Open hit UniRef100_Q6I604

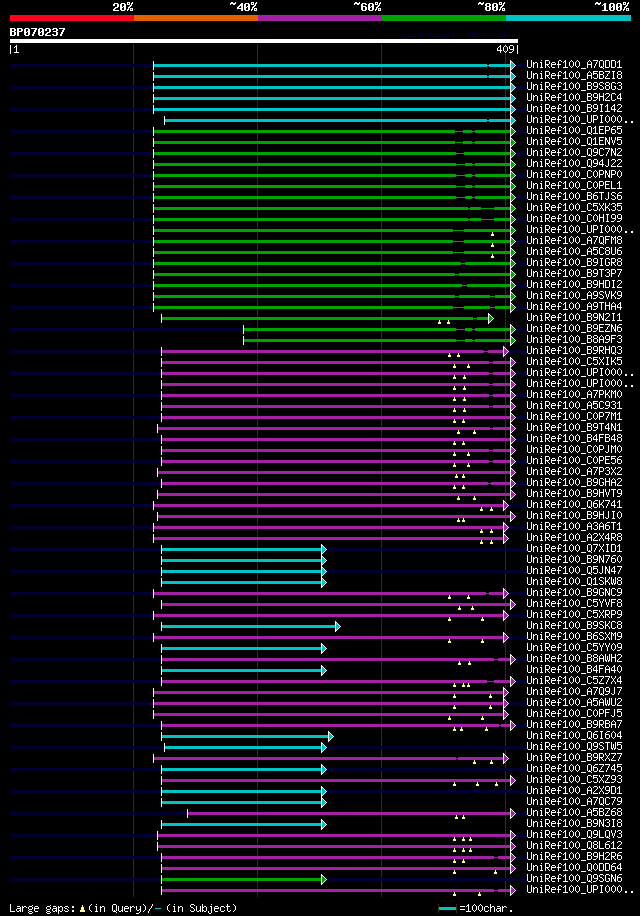pos(574,736)
